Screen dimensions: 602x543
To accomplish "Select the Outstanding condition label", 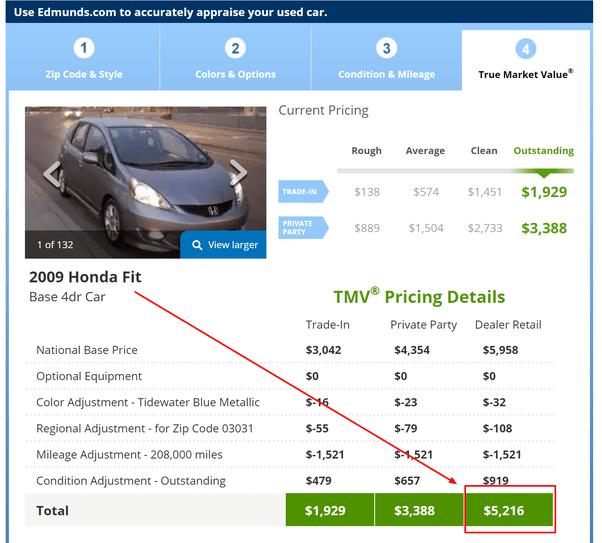I will pyautogui.click(x=544, y=151).
